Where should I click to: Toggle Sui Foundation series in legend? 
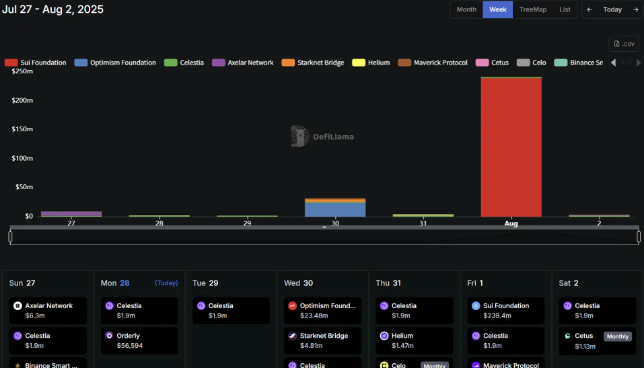(x=35, y=62)
